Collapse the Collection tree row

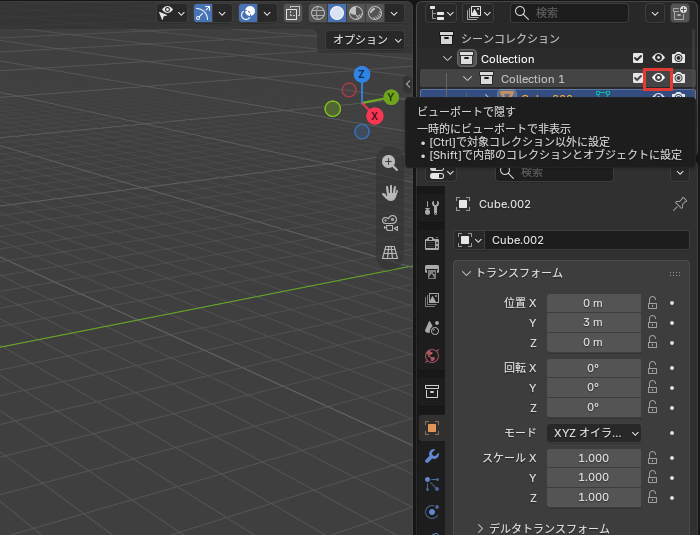coord(447,59)
